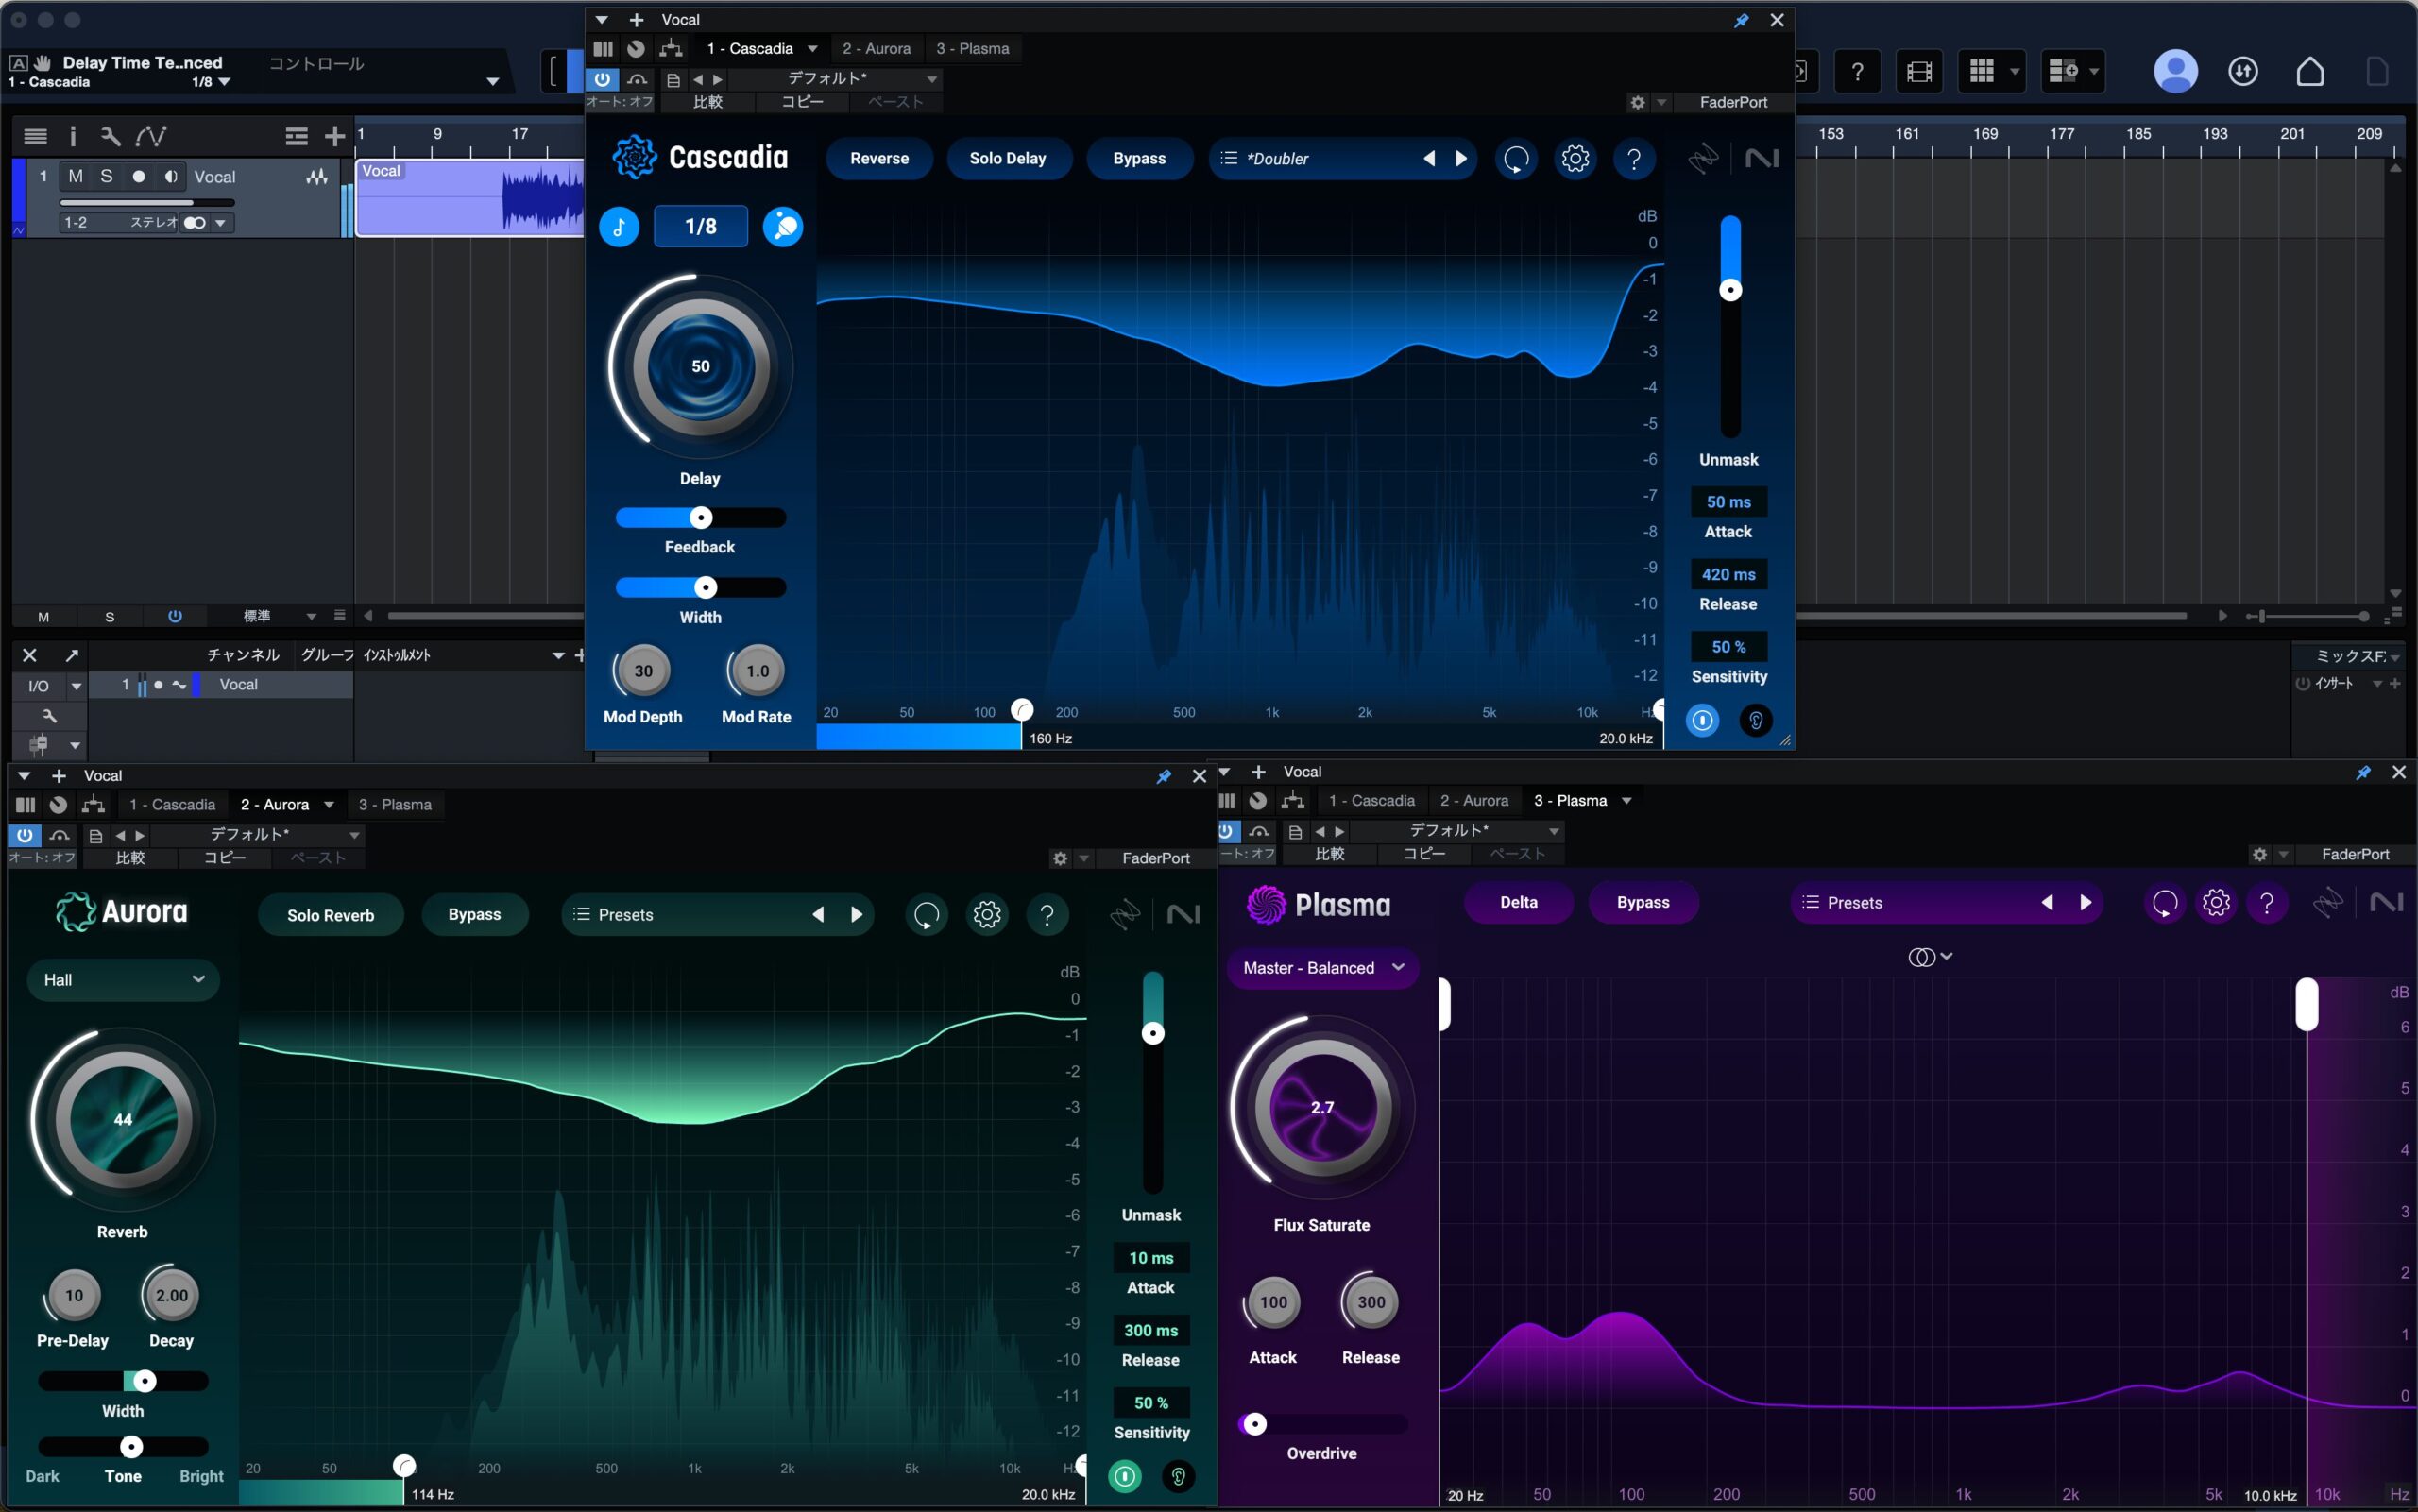Toggle monitor on Vocal track
2418x1512 pixels.
(171, 176)
